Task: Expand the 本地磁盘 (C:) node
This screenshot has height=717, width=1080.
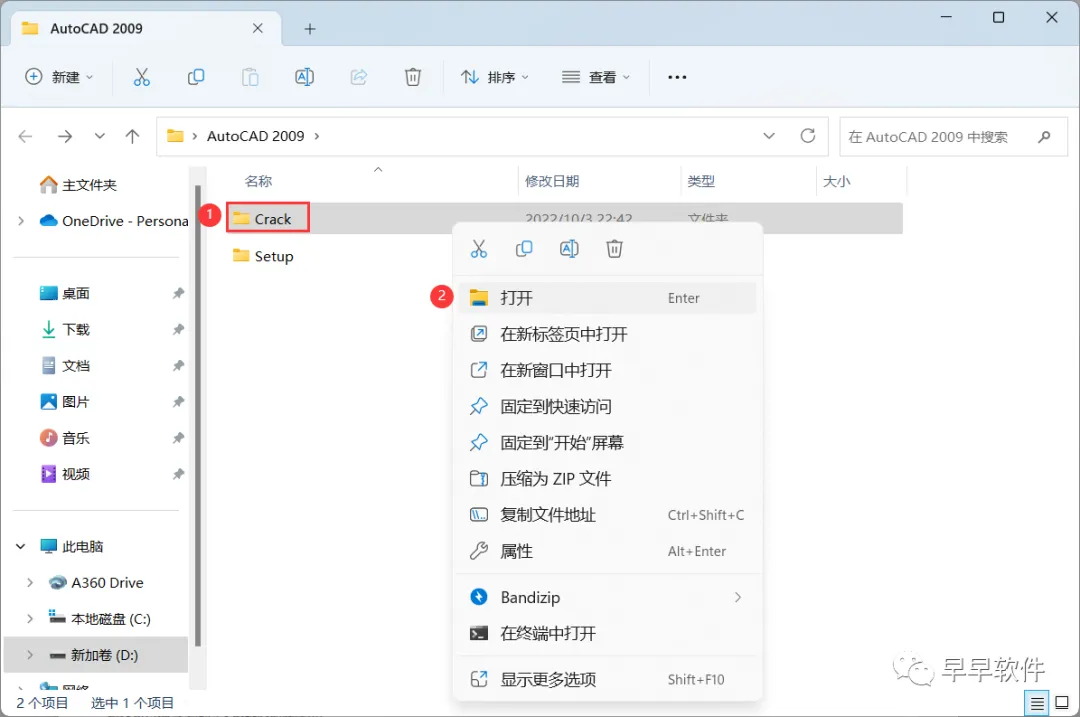Action: 30,619
